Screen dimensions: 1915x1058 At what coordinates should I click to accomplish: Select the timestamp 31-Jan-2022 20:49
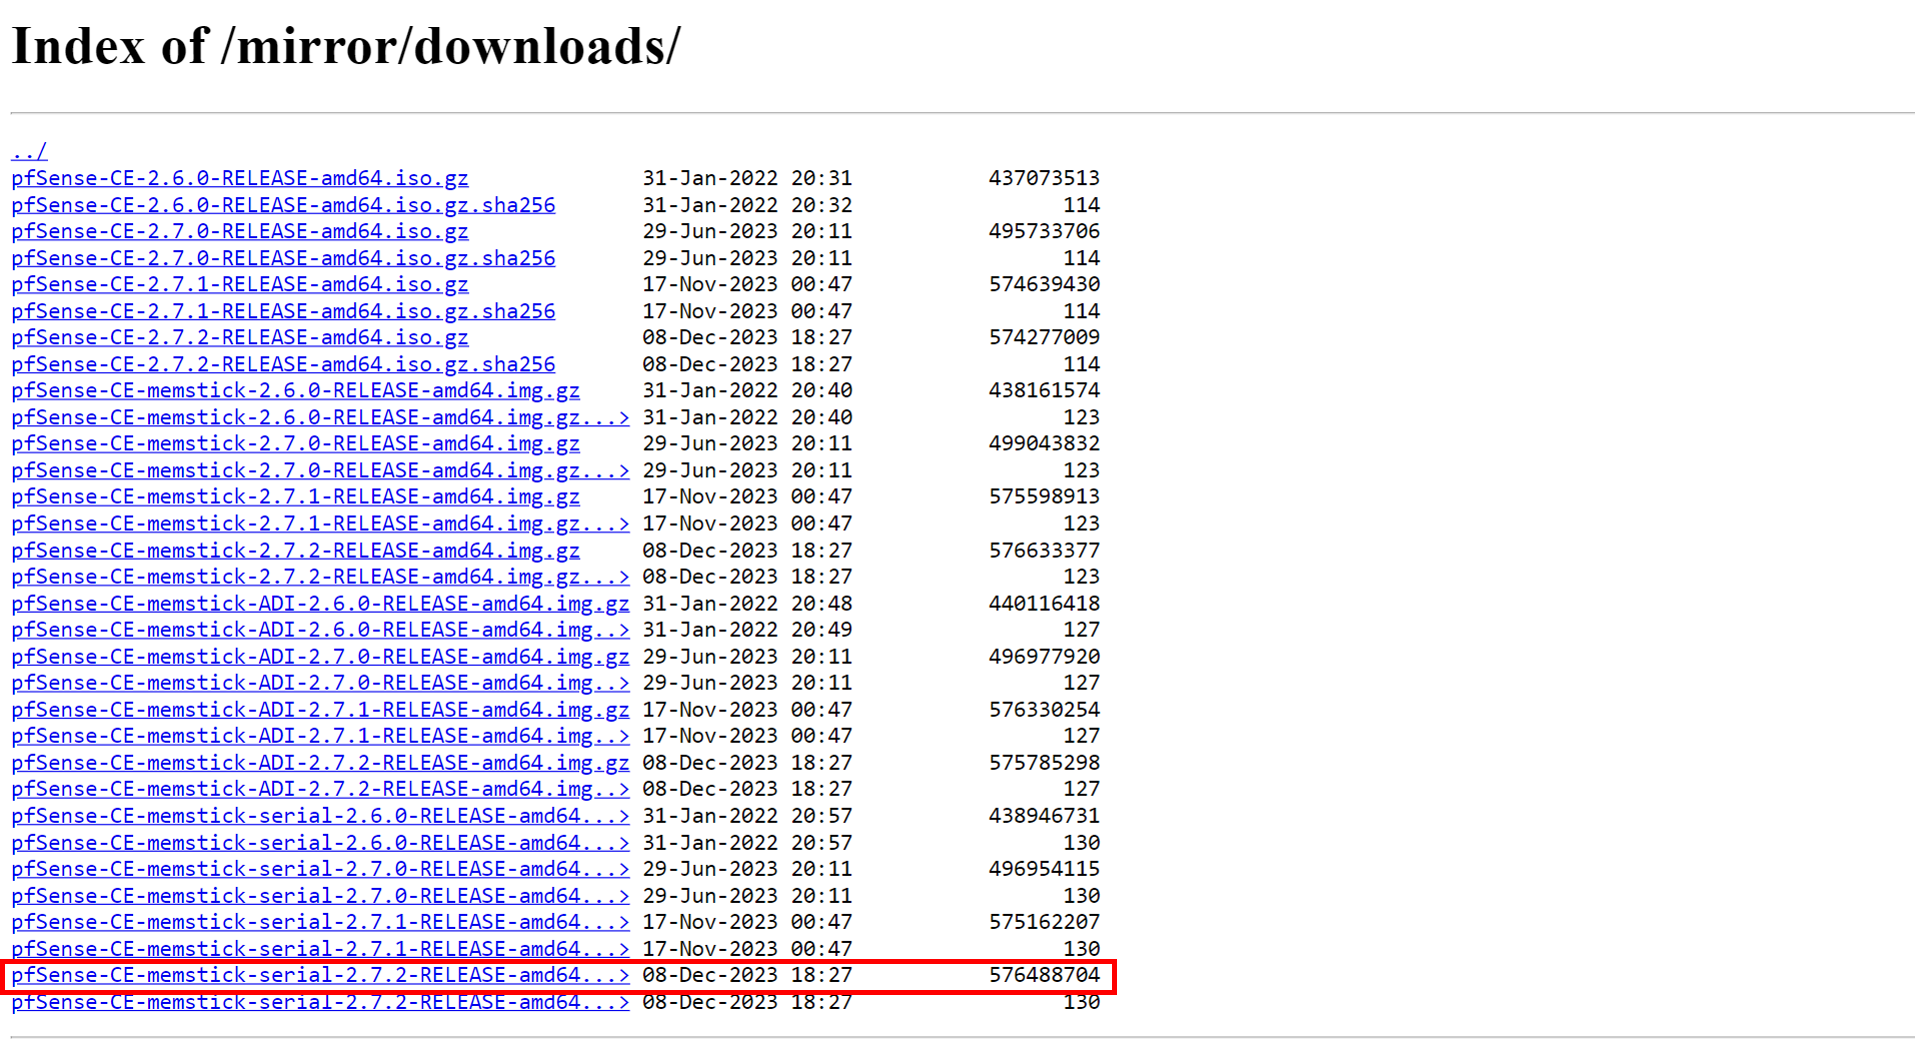pyautogui.click(x=747, y=629)
